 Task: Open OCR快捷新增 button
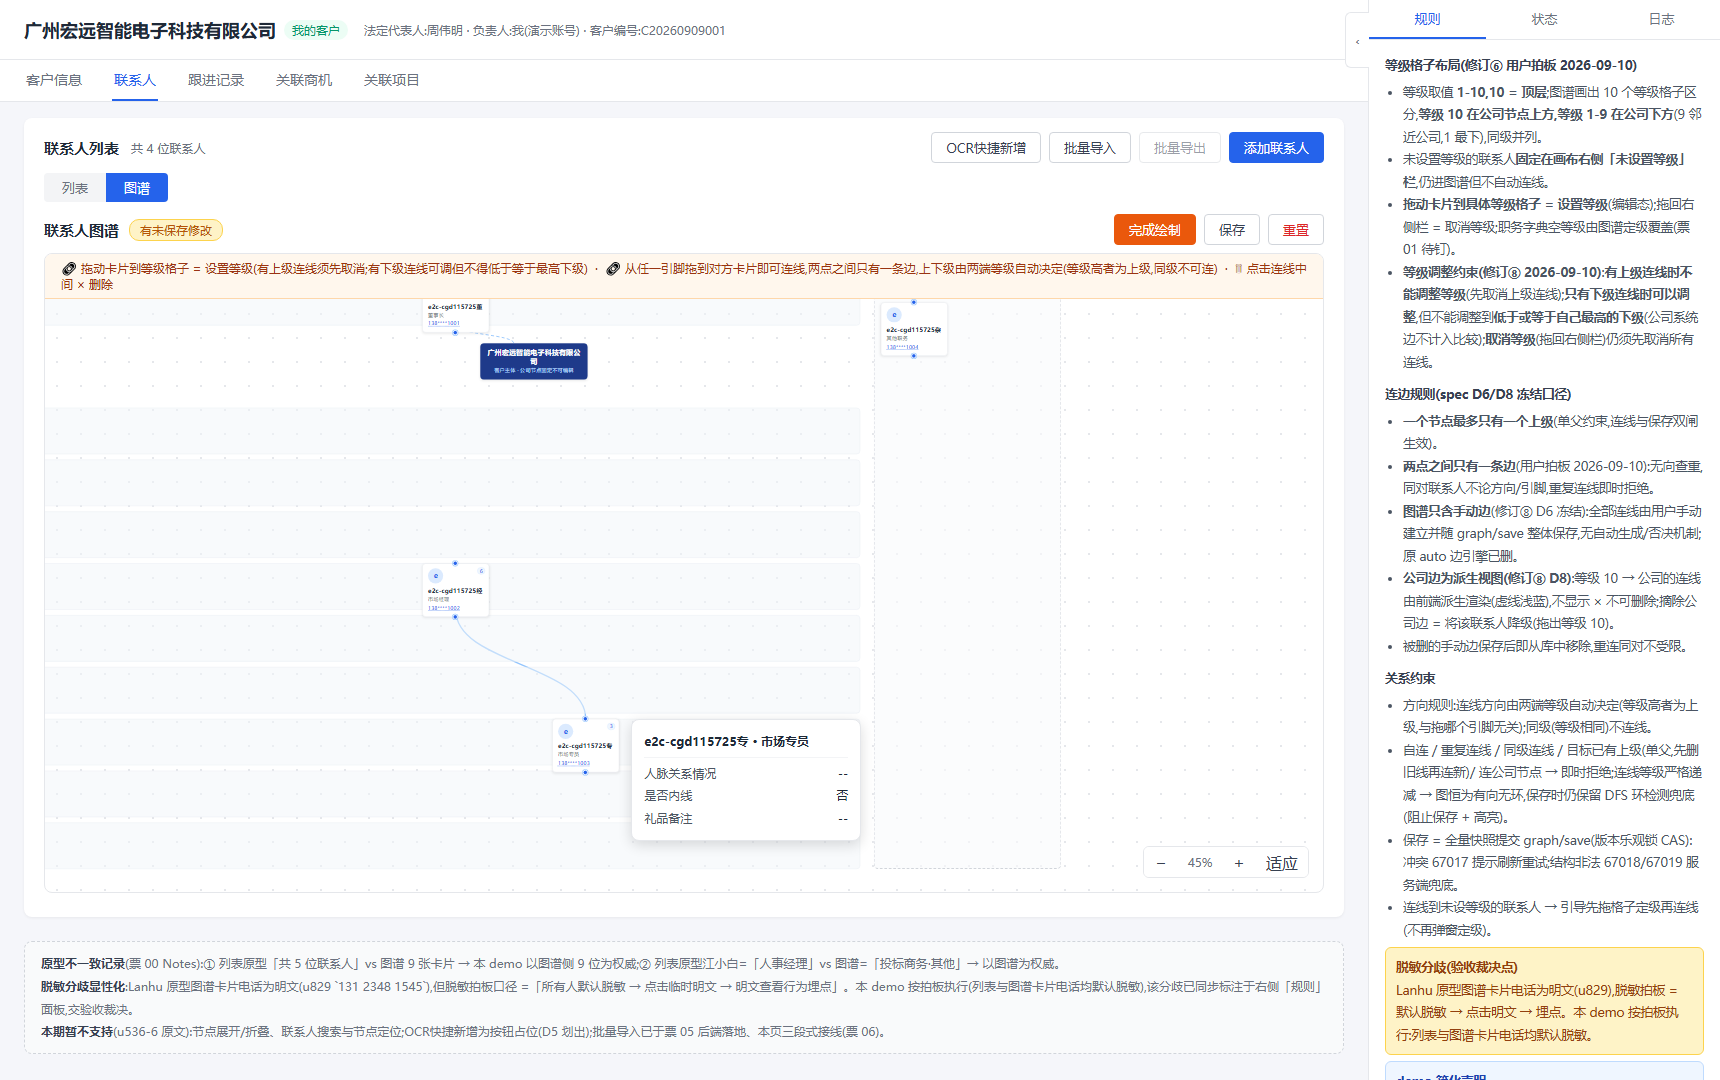pyautogui.click(x=986, y=148)
